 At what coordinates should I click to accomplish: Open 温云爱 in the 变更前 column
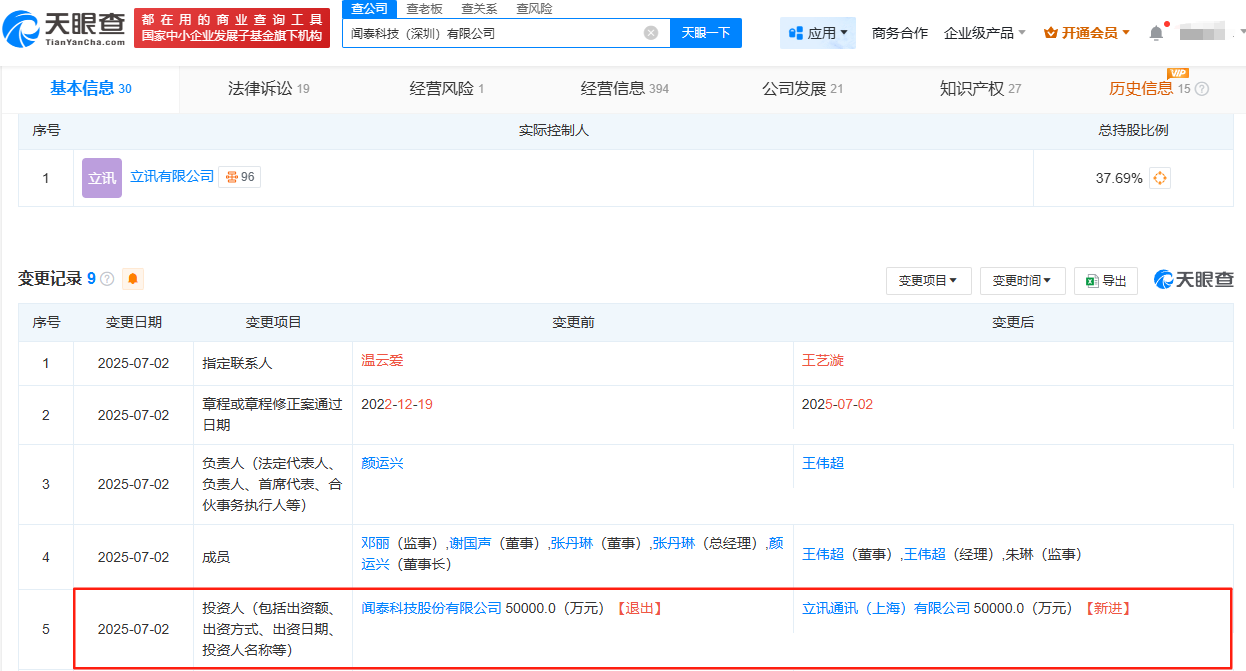pyautogui.click(x=382, y=360)
